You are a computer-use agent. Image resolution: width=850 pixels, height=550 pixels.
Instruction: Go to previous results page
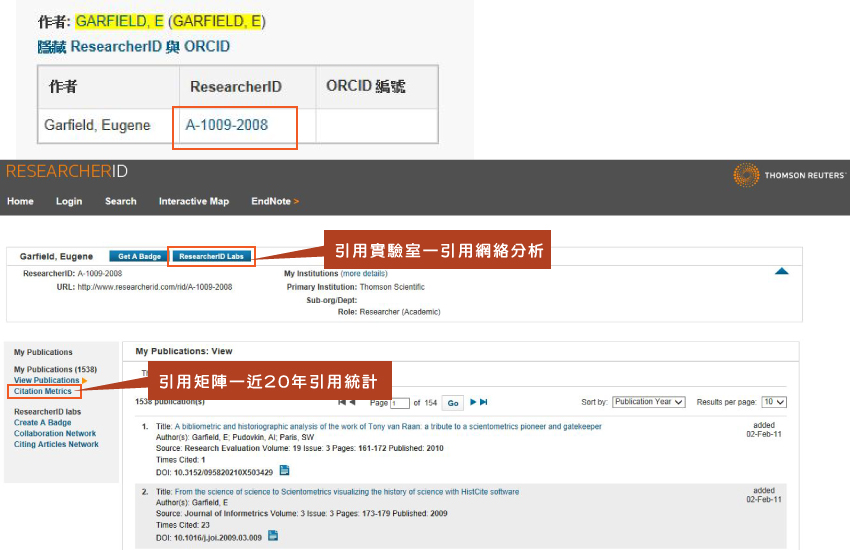tap(352, 402)
